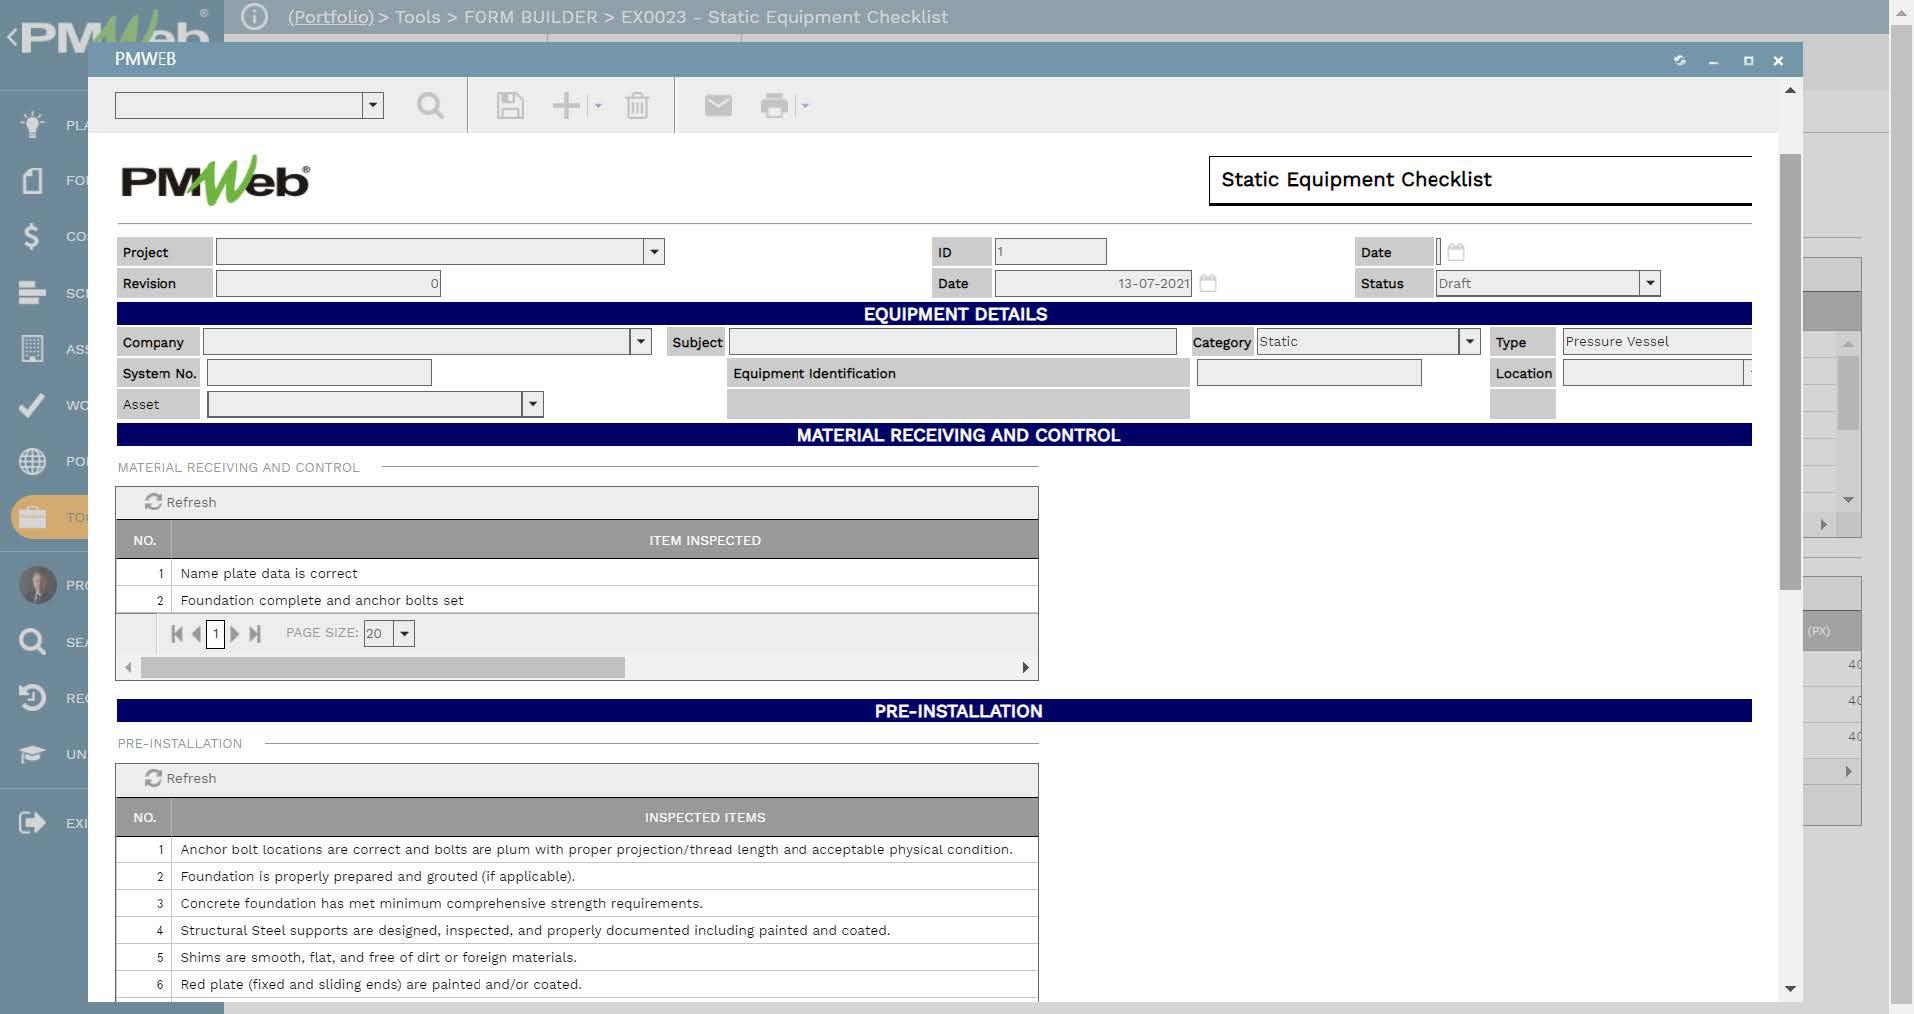Click the horizontal scrollbar under Material Receiving table
The width and height of the screenshot is (1914, 1014).
pos(382,667)
